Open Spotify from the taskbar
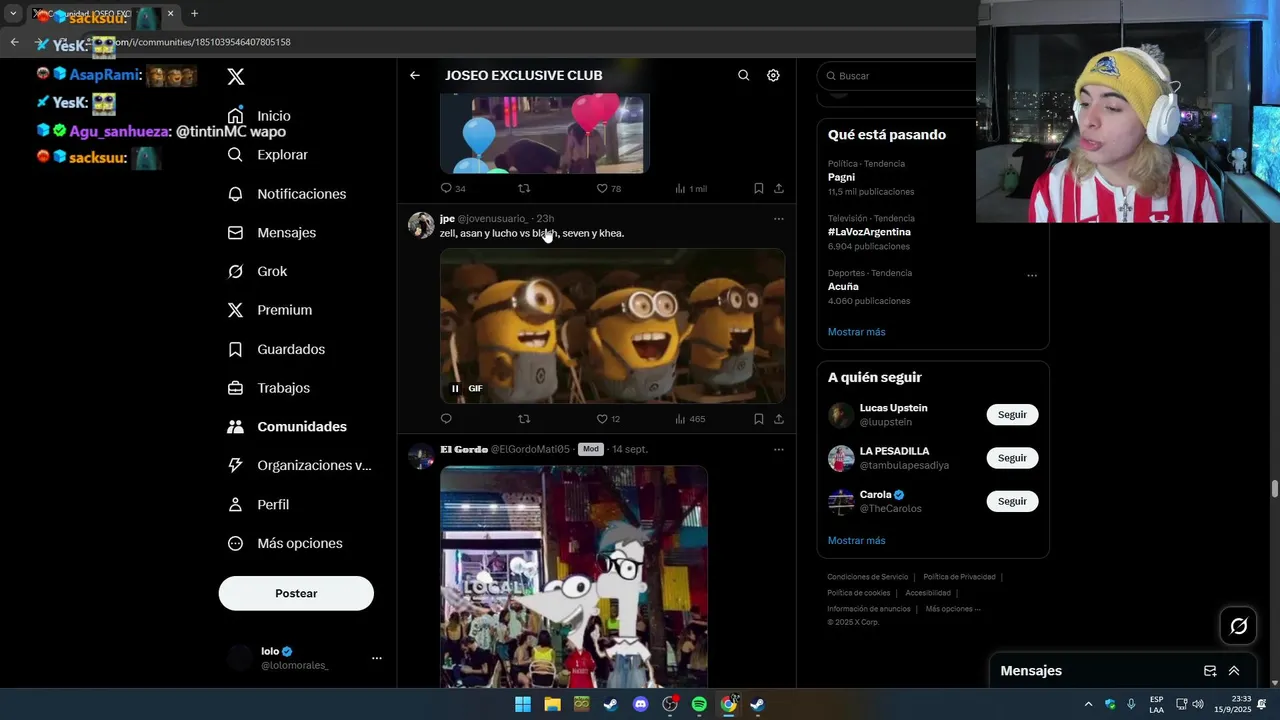The width and height of the screenshot is (1280, 720). pos(699,704)
